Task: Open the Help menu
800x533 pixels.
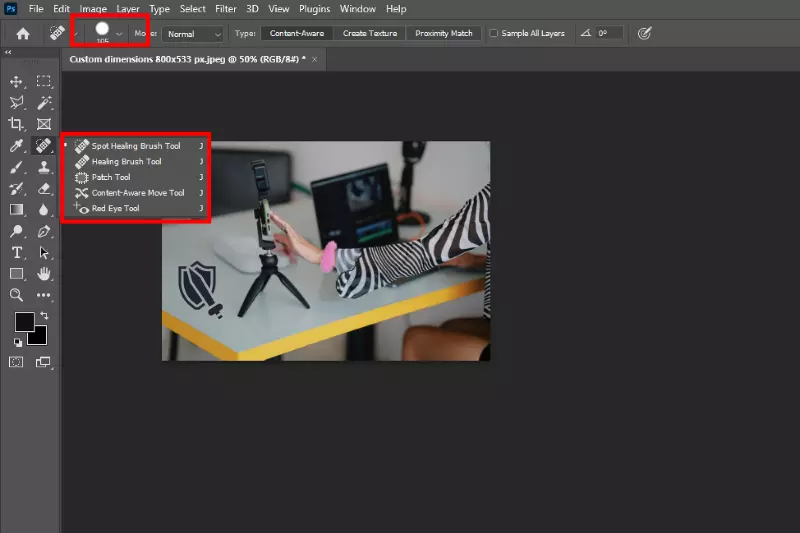Action: tap(396, 9)
